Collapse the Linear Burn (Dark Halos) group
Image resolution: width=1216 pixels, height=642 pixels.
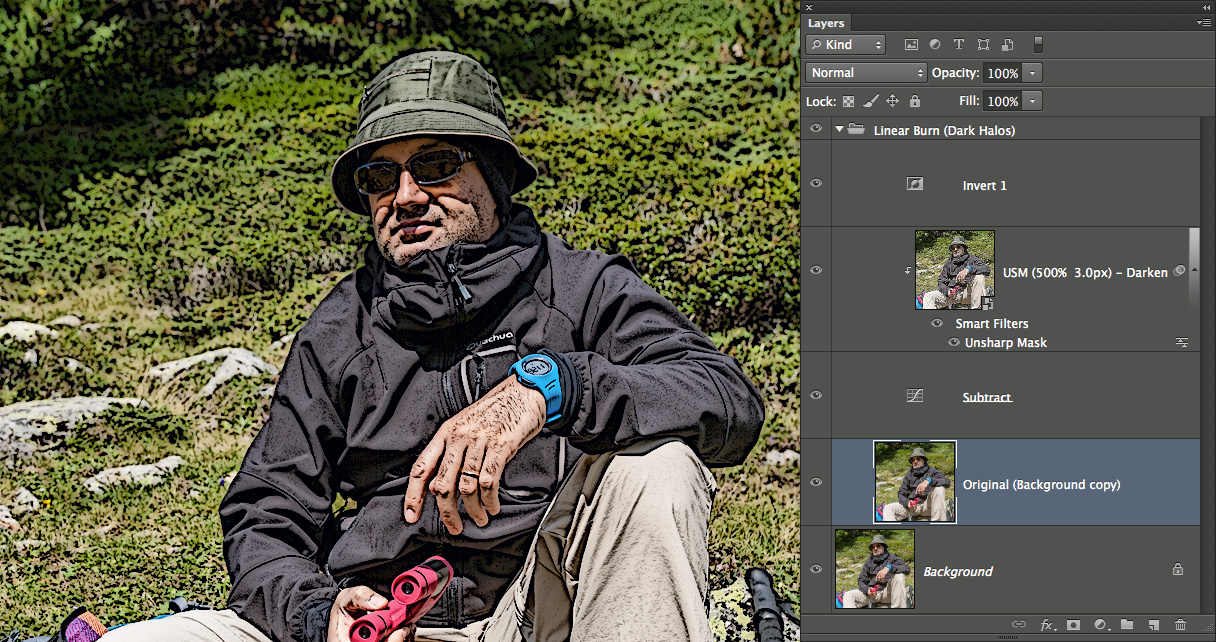[839, 130]
